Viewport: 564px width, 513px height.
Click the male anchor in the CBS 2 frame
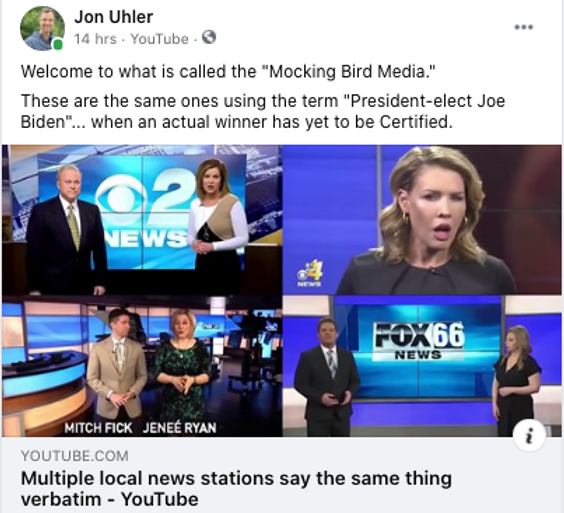coord(67,228)
